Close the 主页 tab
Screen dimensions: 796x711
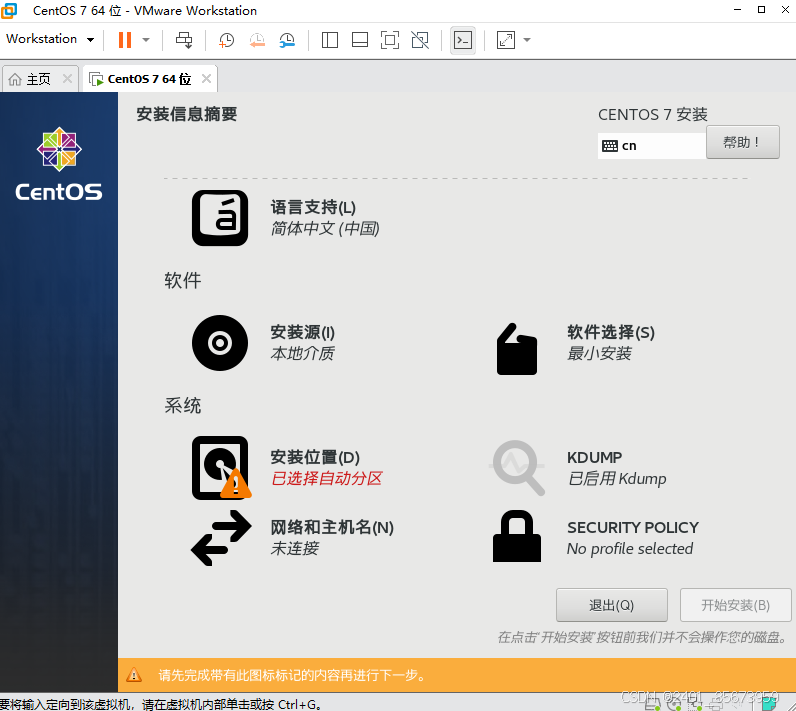(67, 79)
